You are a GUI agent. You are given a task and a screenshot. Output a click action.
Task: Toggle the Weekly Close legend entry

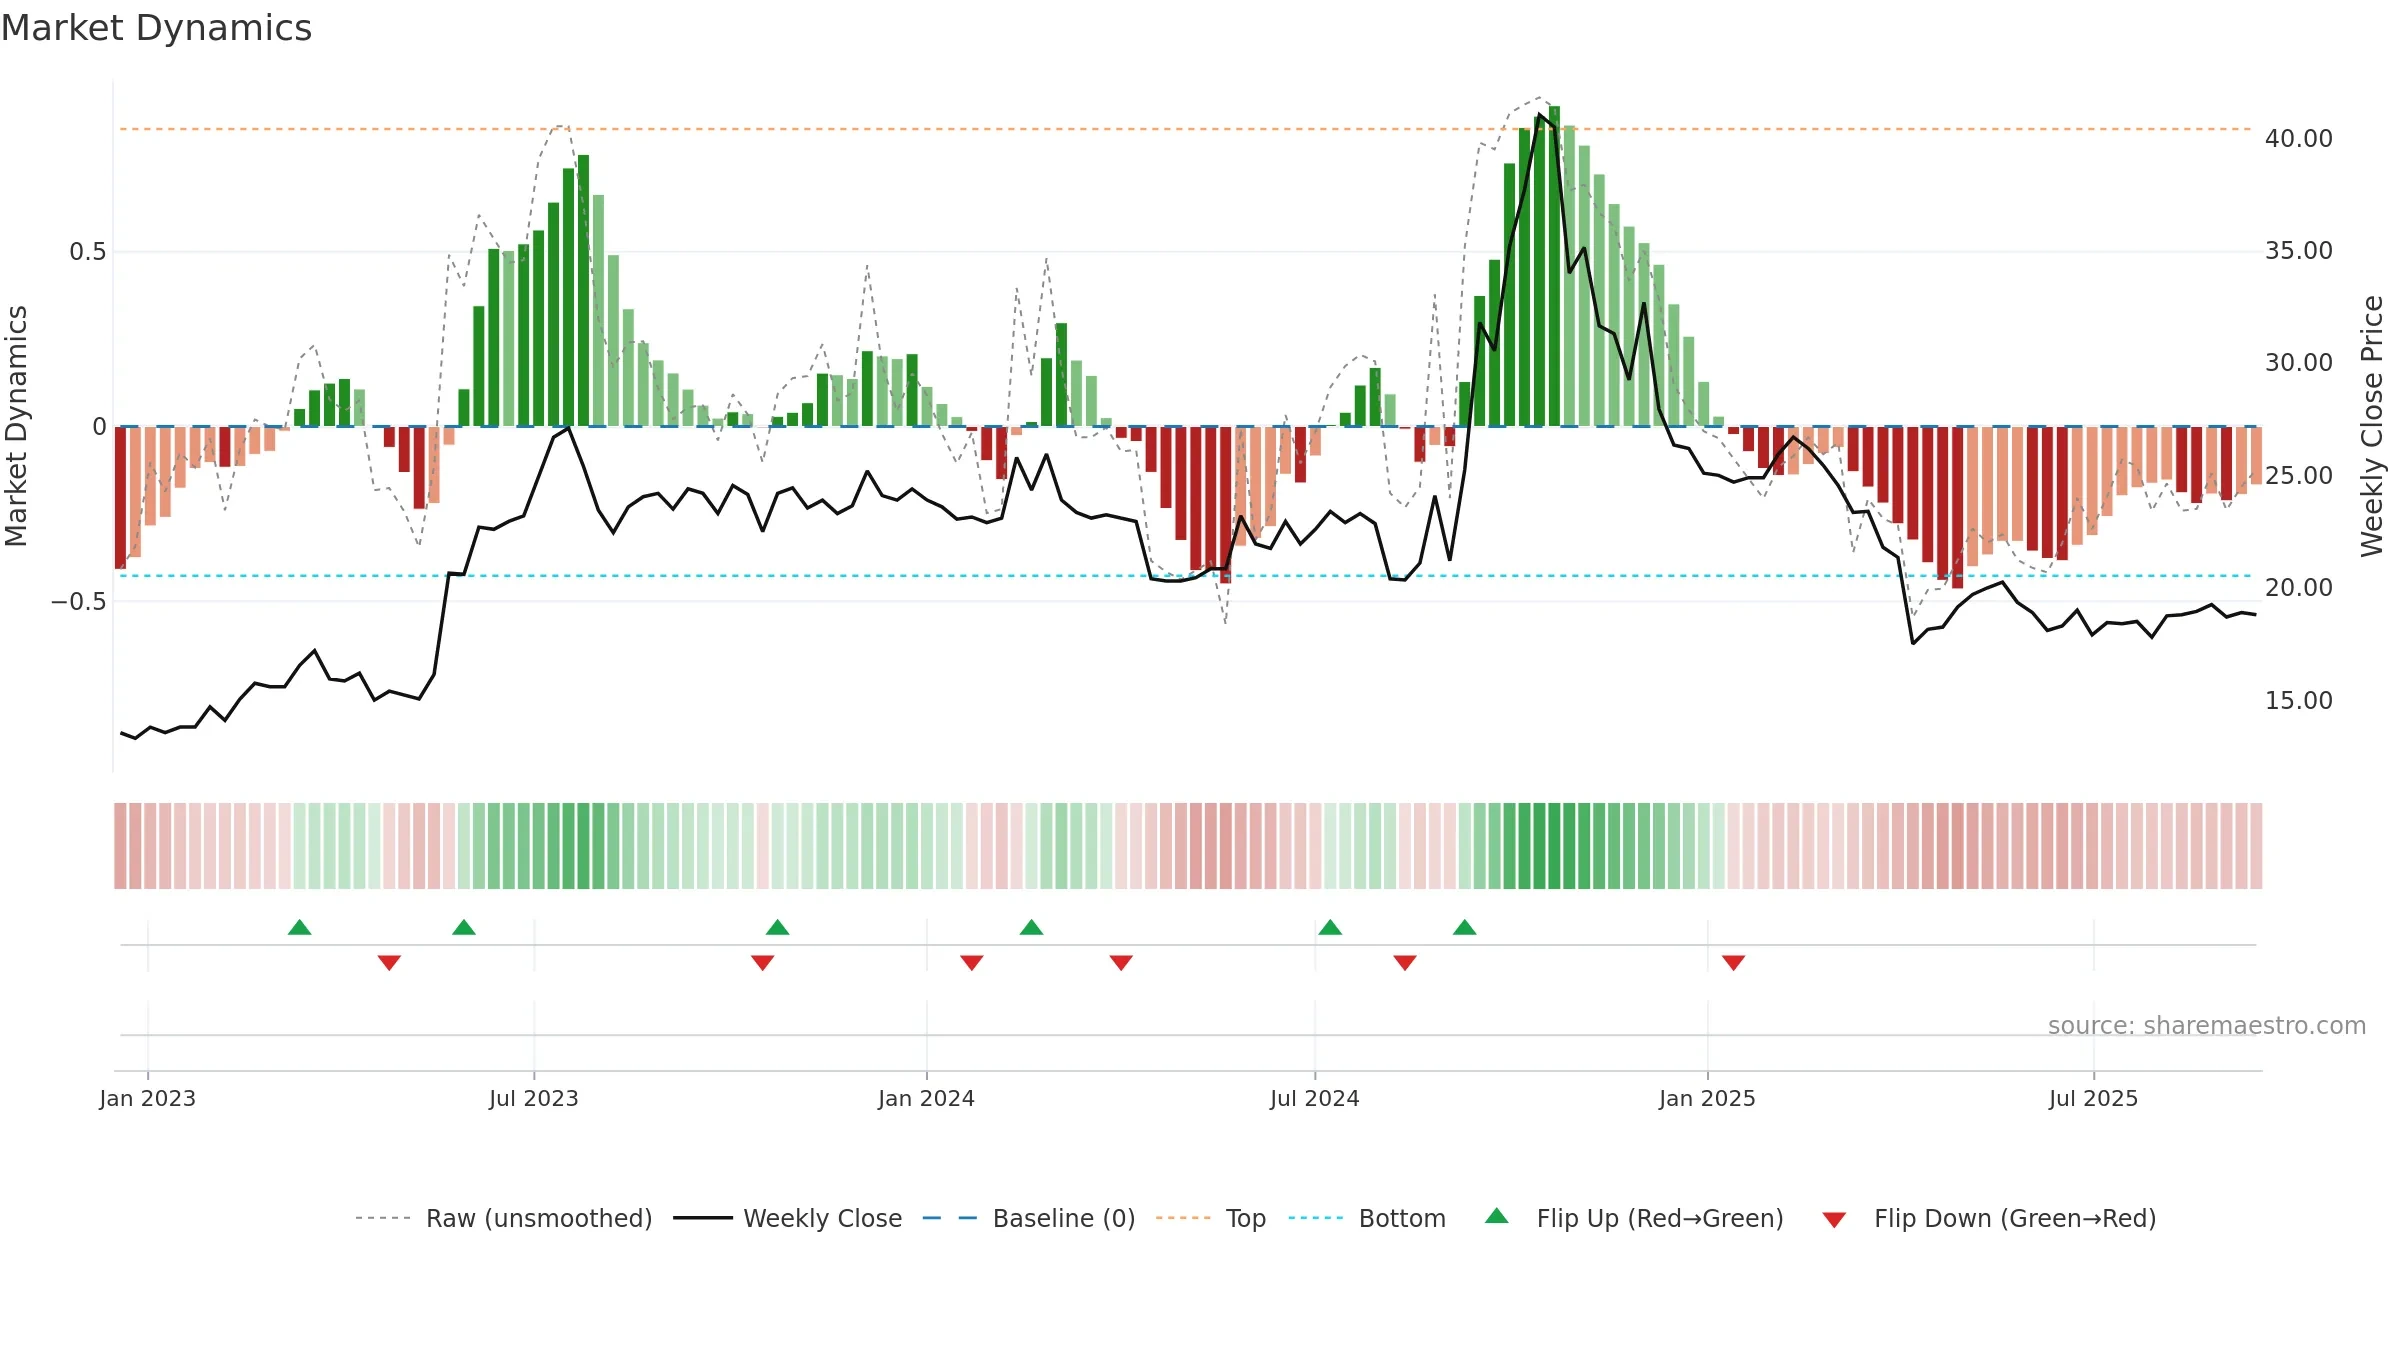tap(787, 1218)
